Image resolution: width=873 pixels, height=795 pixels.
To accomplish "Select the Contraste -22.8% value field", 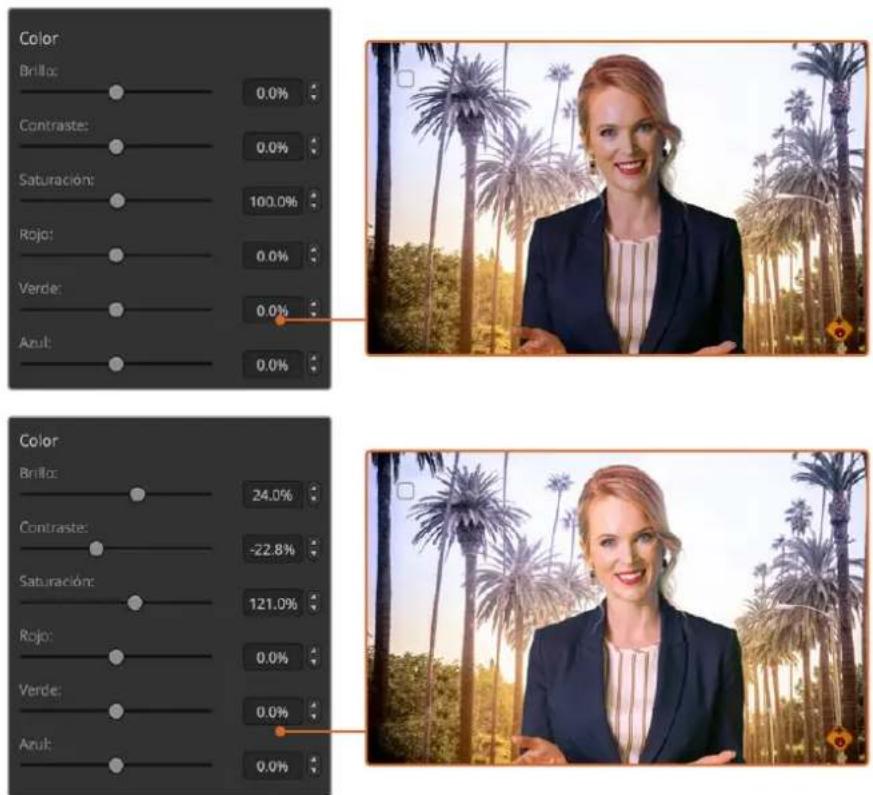I will click(x=273, y=549).
